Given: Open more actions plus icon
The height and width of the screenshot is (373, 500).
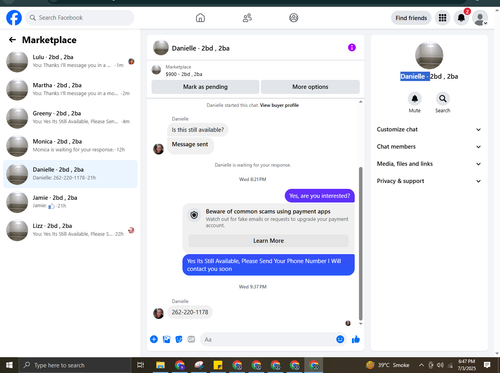Looking at the screenshot, I should [154, 339].
